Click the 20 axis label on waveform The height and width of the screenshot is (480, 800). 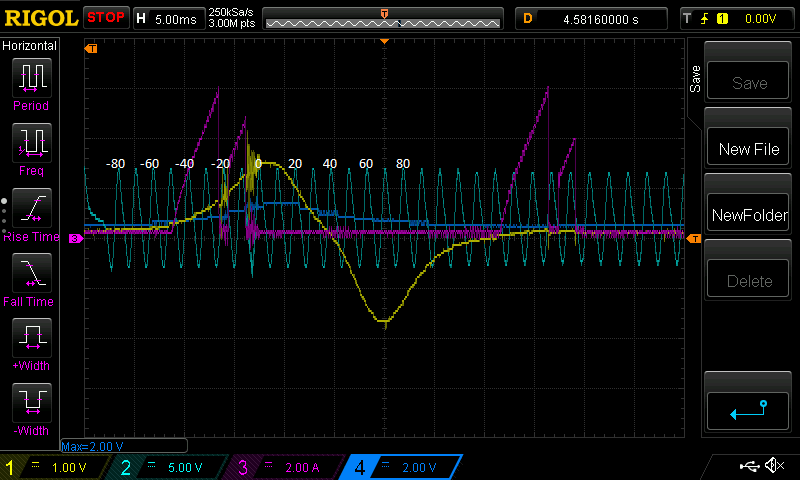[295, 164]
